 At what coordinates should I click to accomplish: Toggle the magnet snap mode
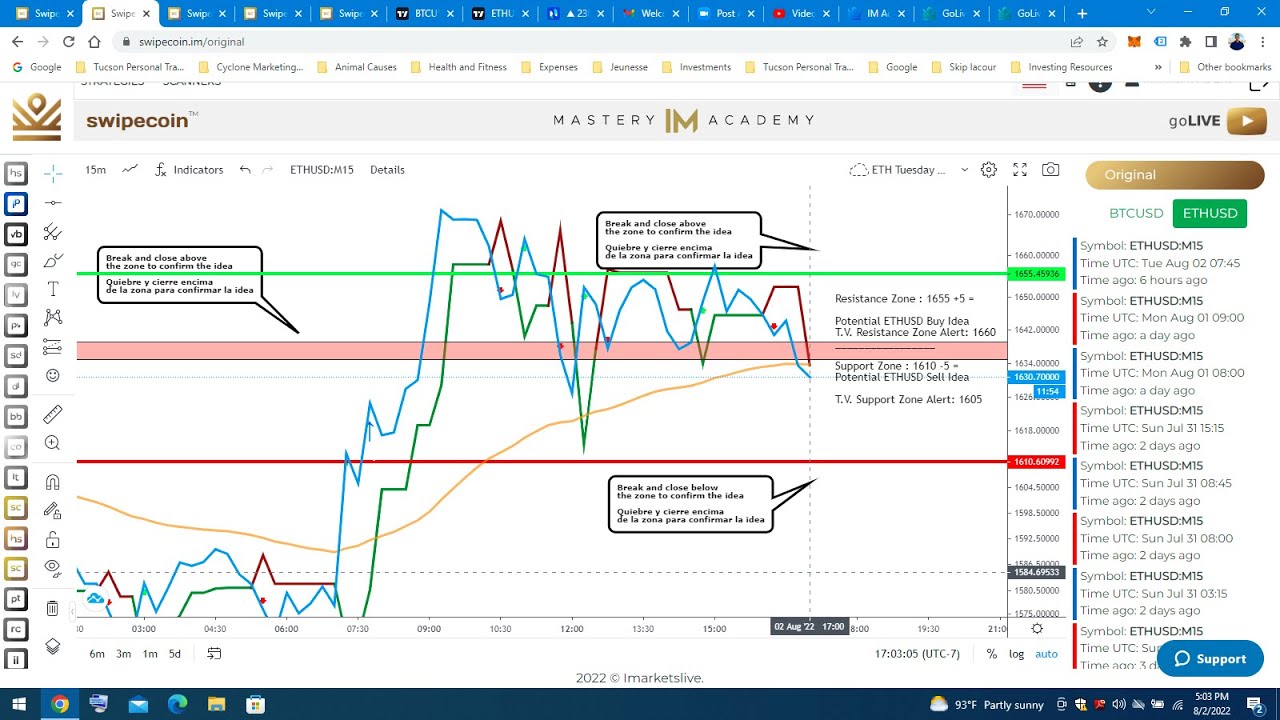pos(53,482)
